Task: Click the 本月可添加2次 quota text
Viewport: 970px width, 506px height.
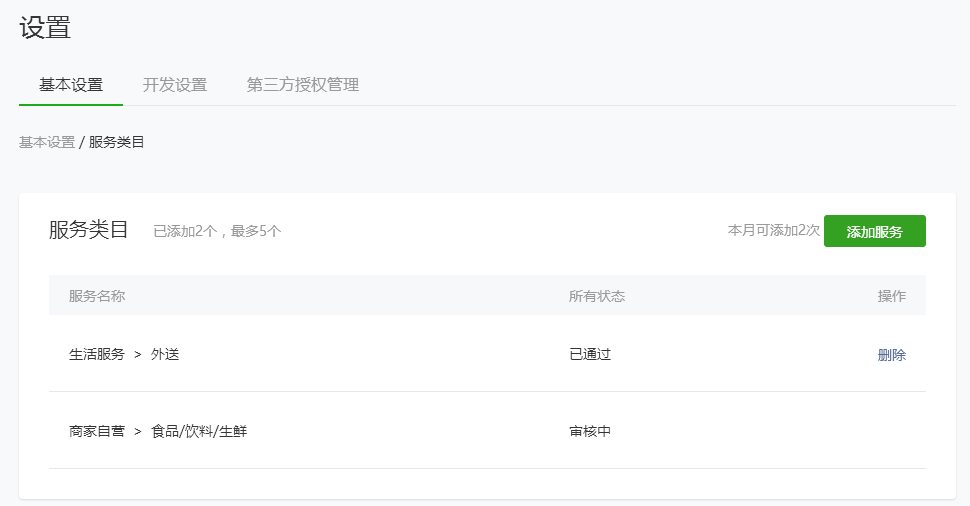Action: click(x=773, y=230)
